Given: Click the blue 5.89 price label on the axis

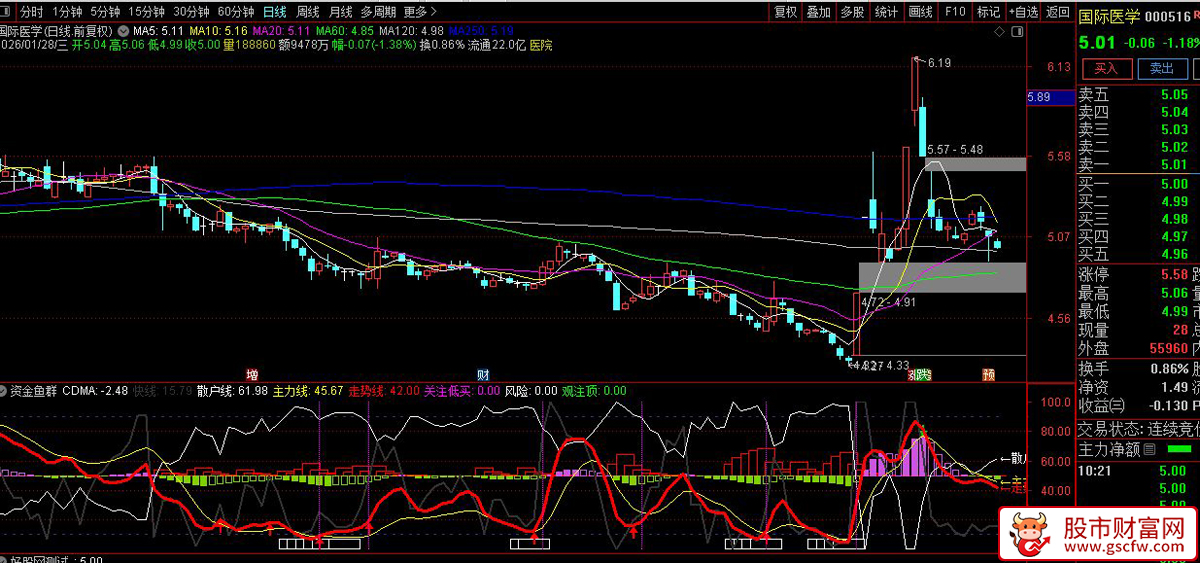Looking at the screenshot, I should (x=1038, y=97).
